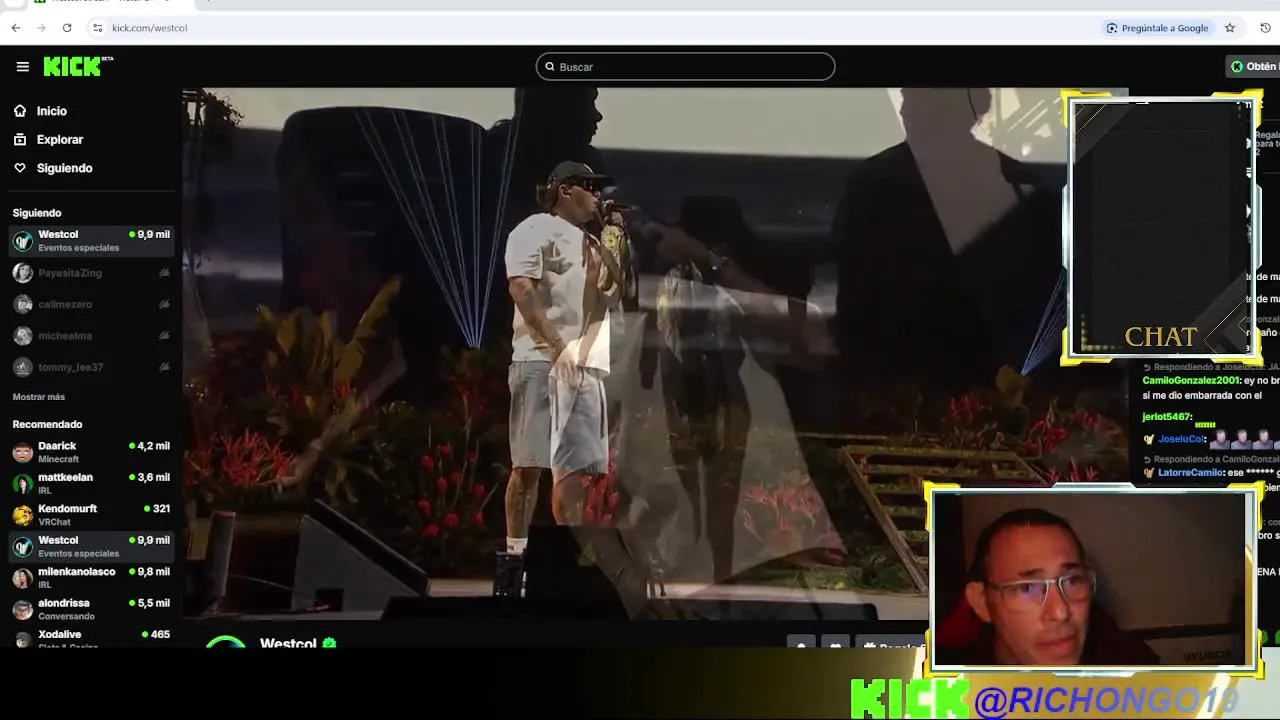Click Recomendado section heading
The width and height of the screenshot is (1280, 720).
coord(47,424)
